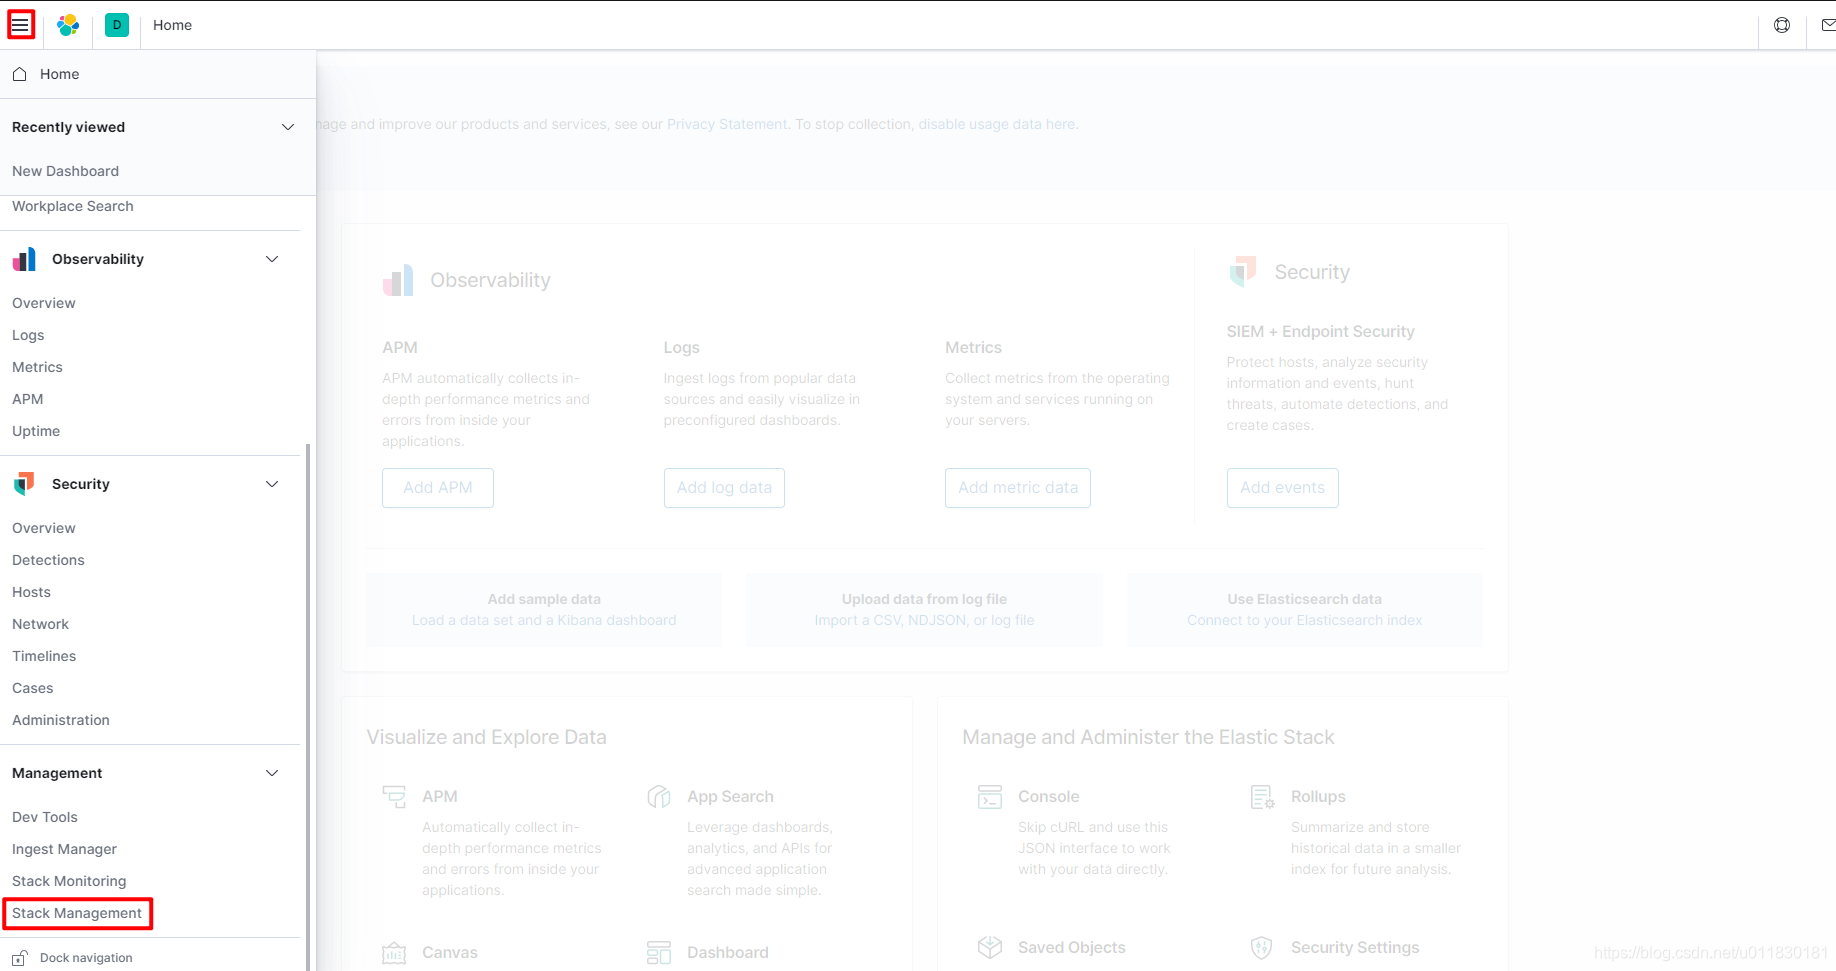Click Load a data set link
Screen dimensions: 1836x971
(x=544, y=620)
